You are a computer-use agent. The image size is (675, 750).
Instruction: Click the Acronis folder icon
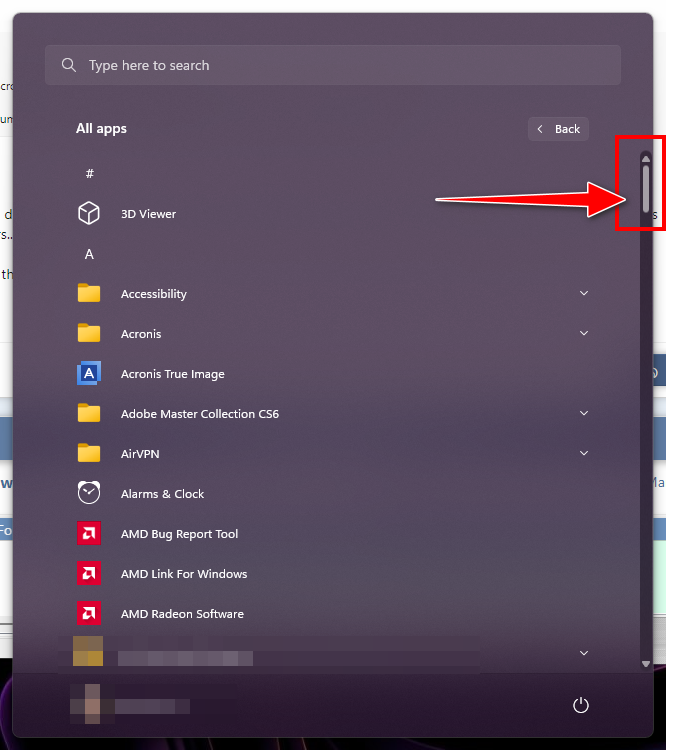point(89,333)
